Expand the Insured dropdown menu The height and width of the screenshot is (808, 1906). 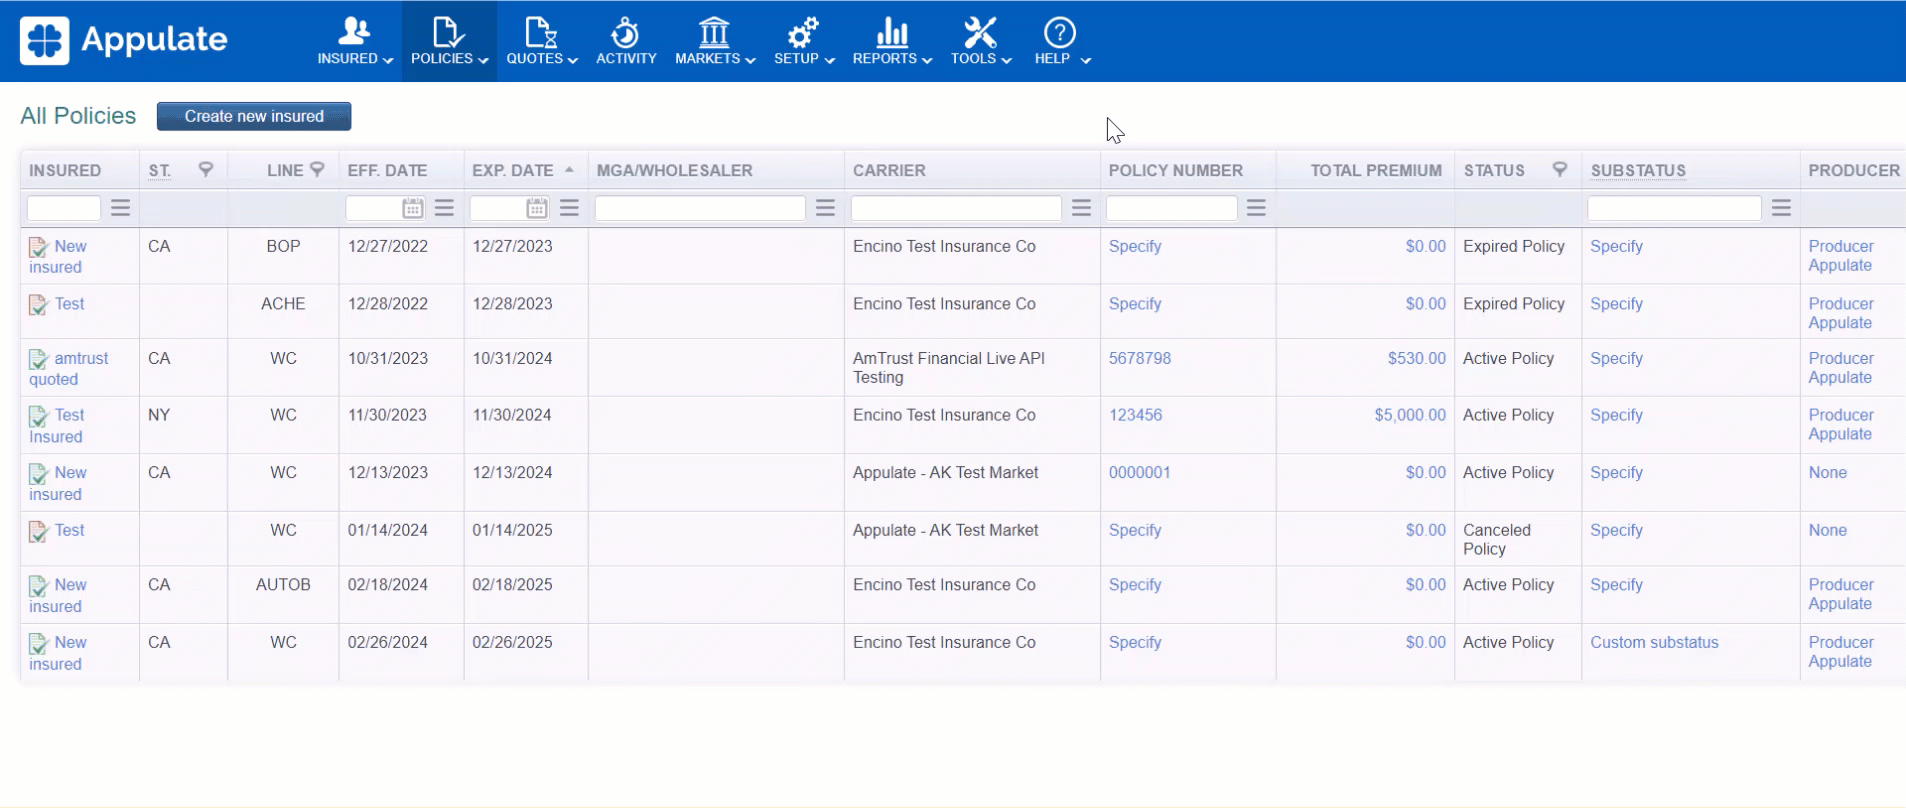(x=354, y=42)
